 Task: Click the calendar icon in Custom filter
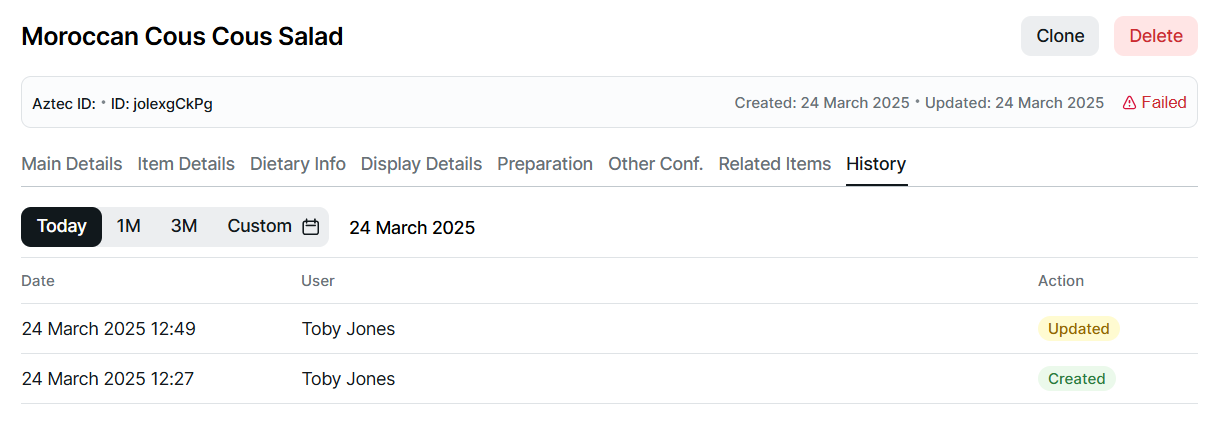pos(311,227)
